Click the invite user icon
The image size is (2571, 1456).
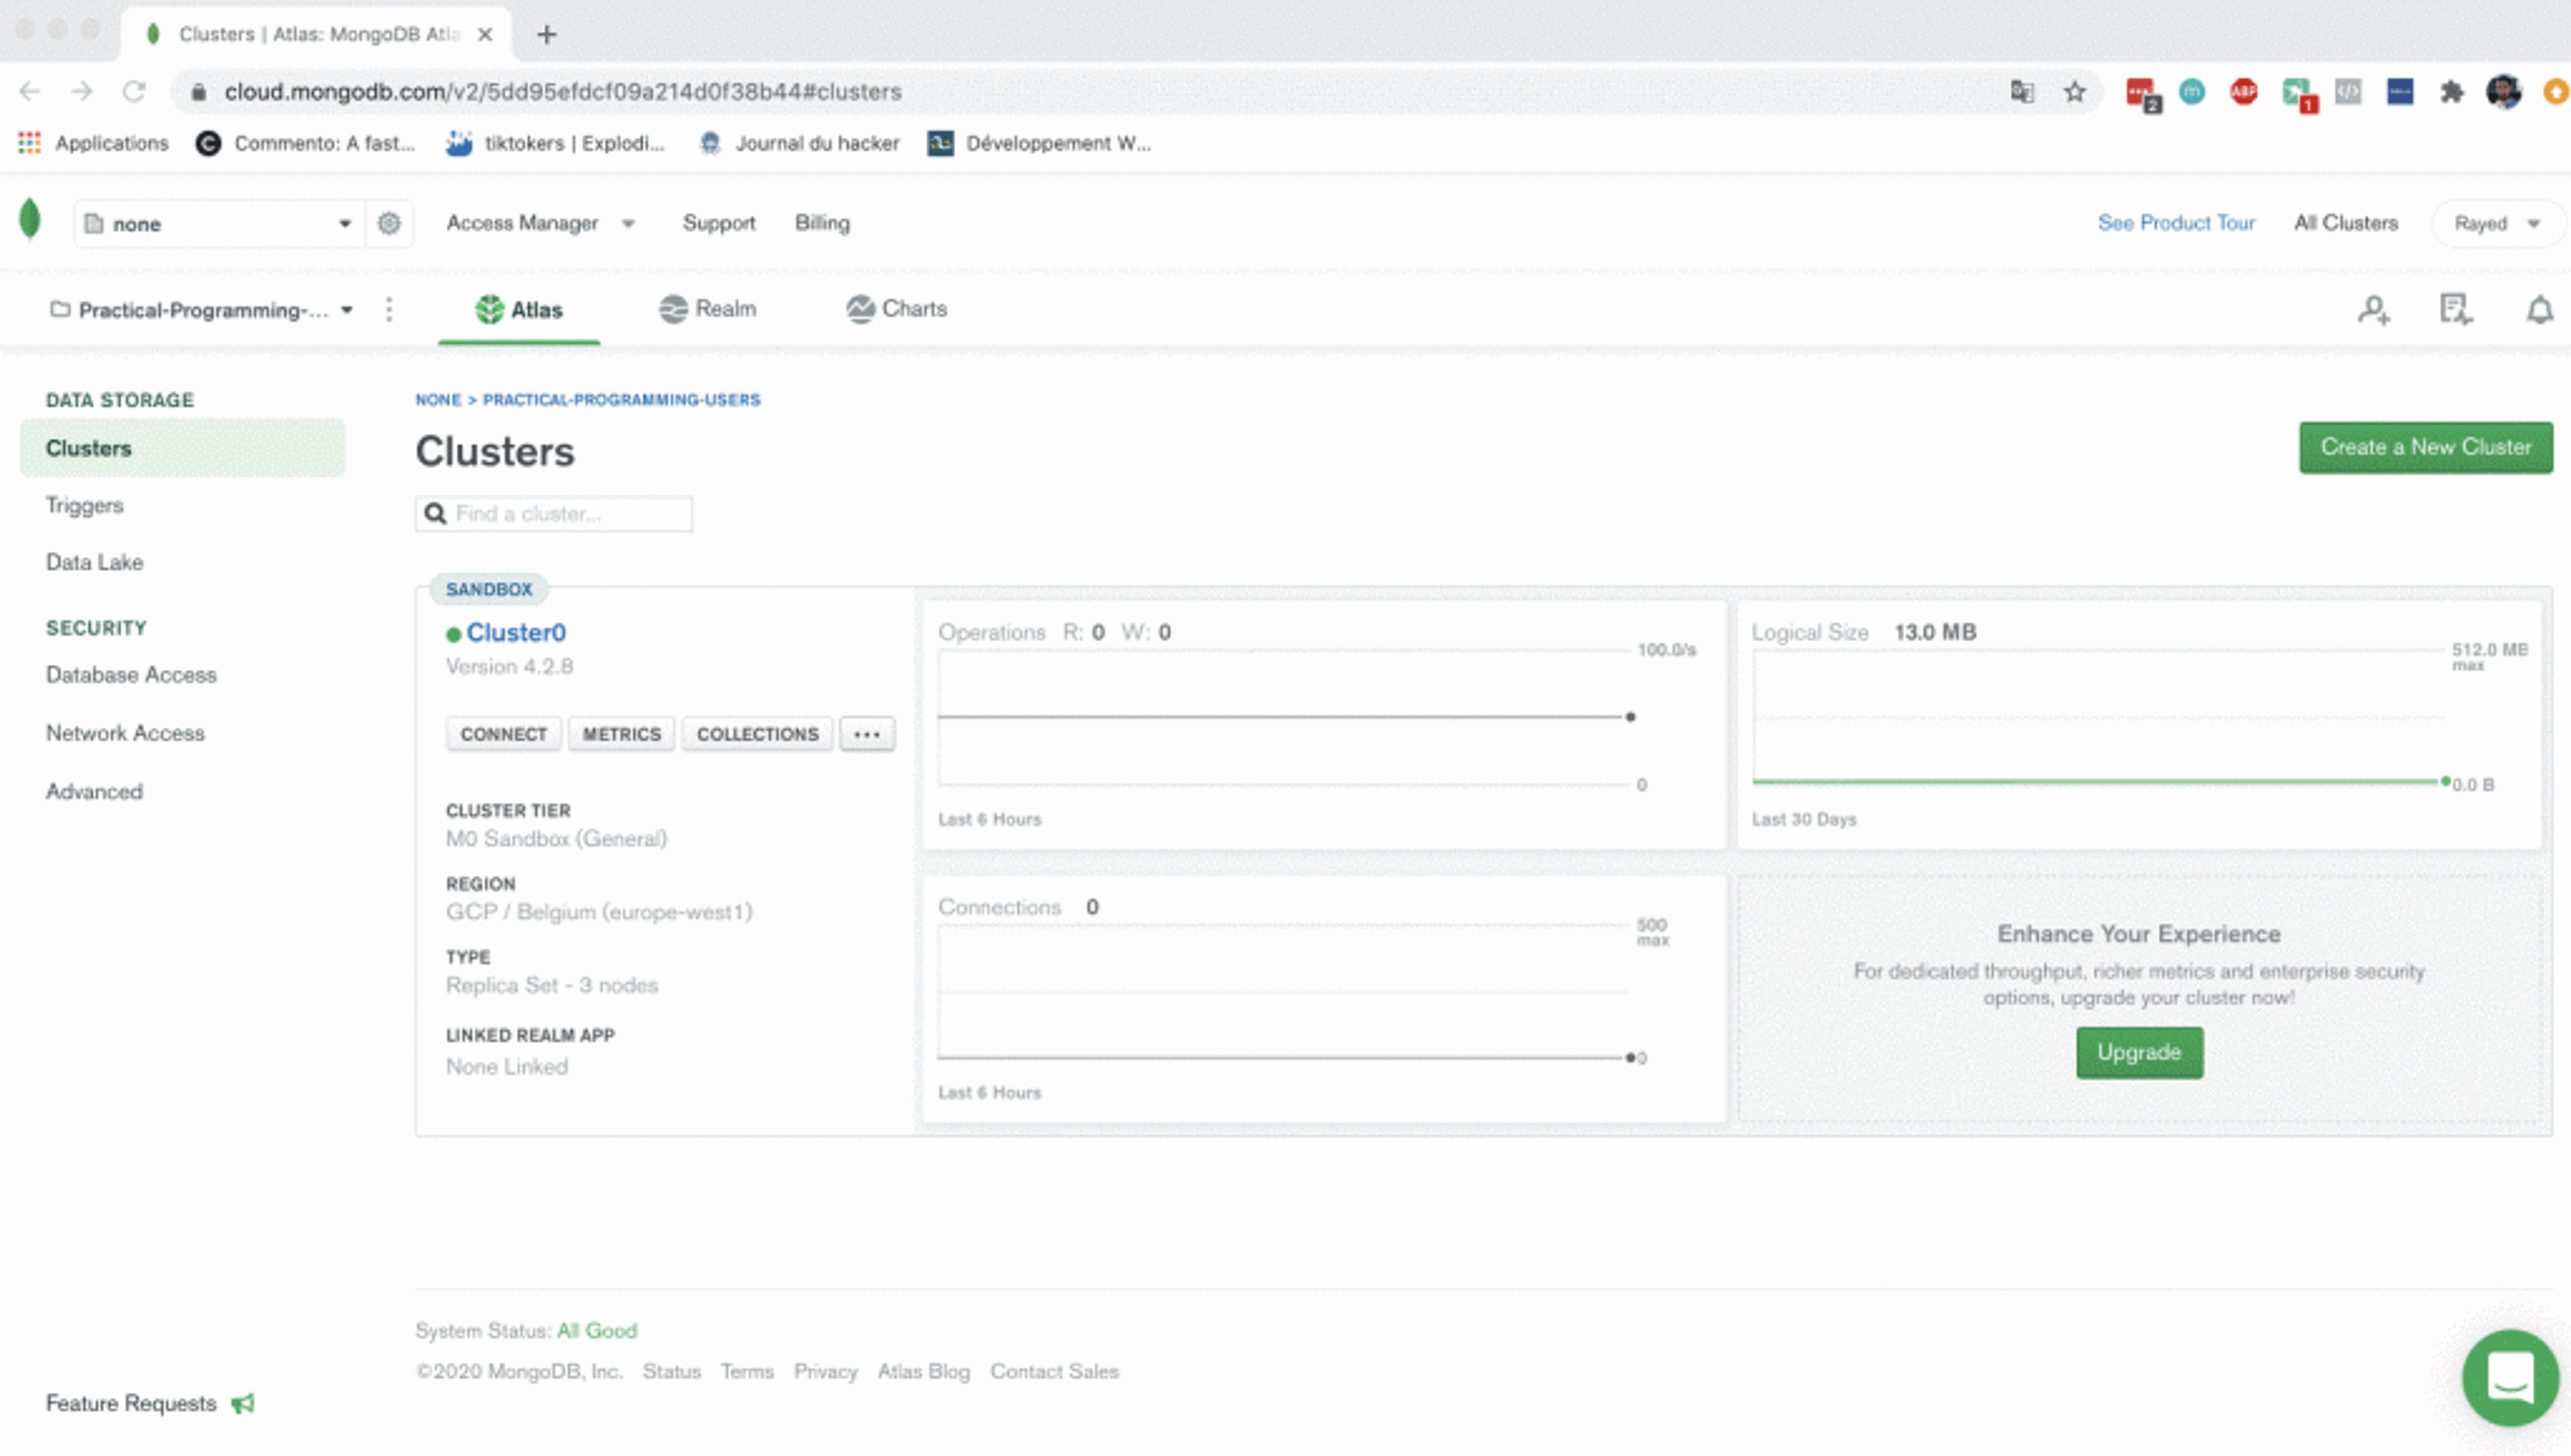tap(2374, 310)
